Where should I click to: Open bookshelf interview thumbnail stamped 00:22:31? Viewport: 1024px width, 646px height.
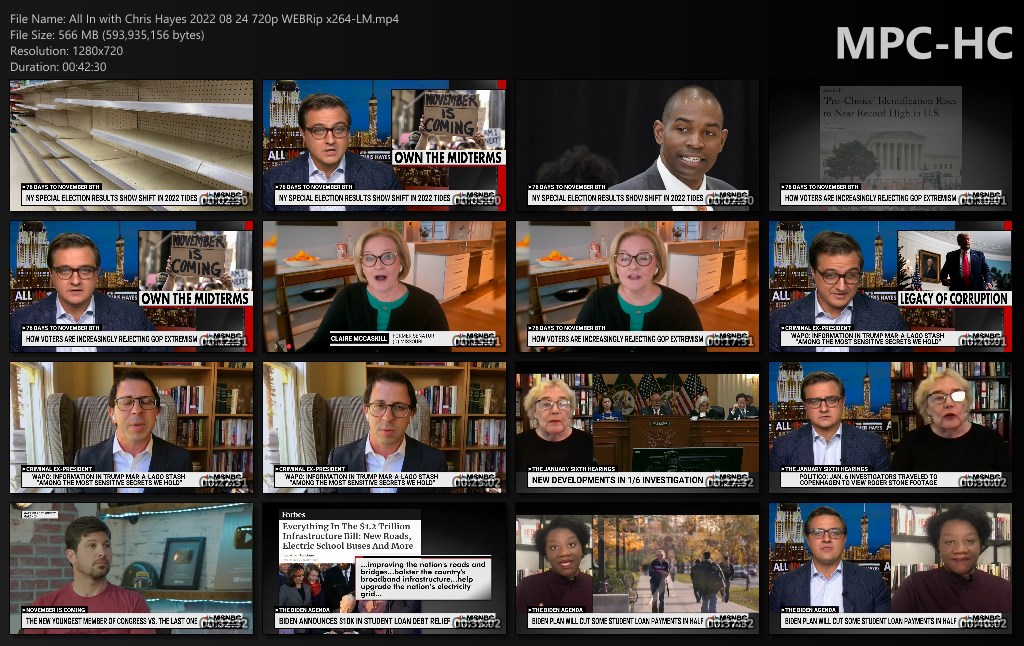point(131,427)
